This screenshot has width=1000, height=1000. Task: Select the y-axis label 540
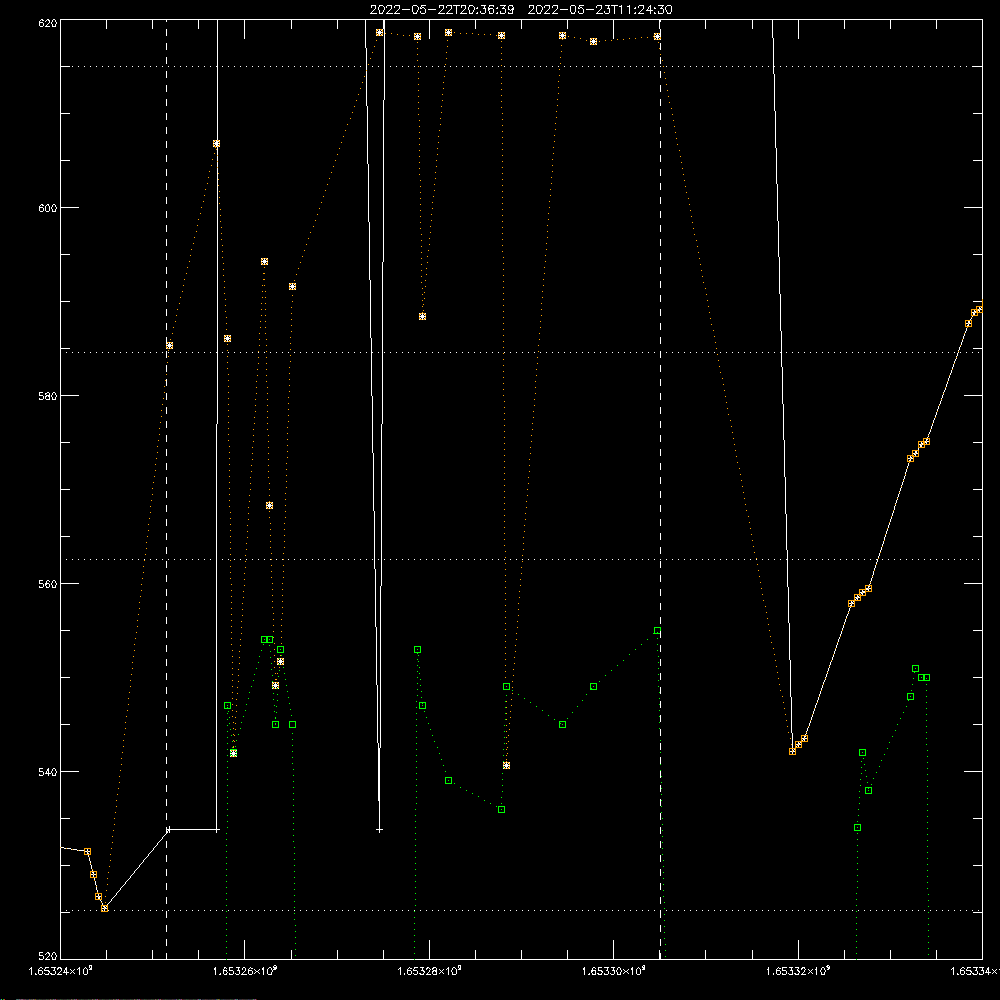pyautogui.click(x=48, y=772)
